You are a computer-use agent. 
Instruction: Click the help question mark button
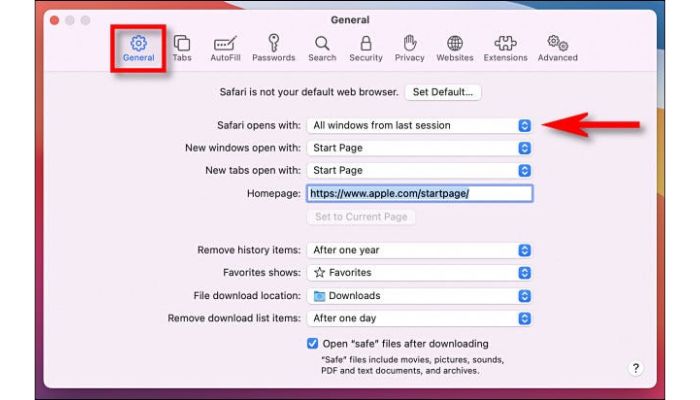636,368
